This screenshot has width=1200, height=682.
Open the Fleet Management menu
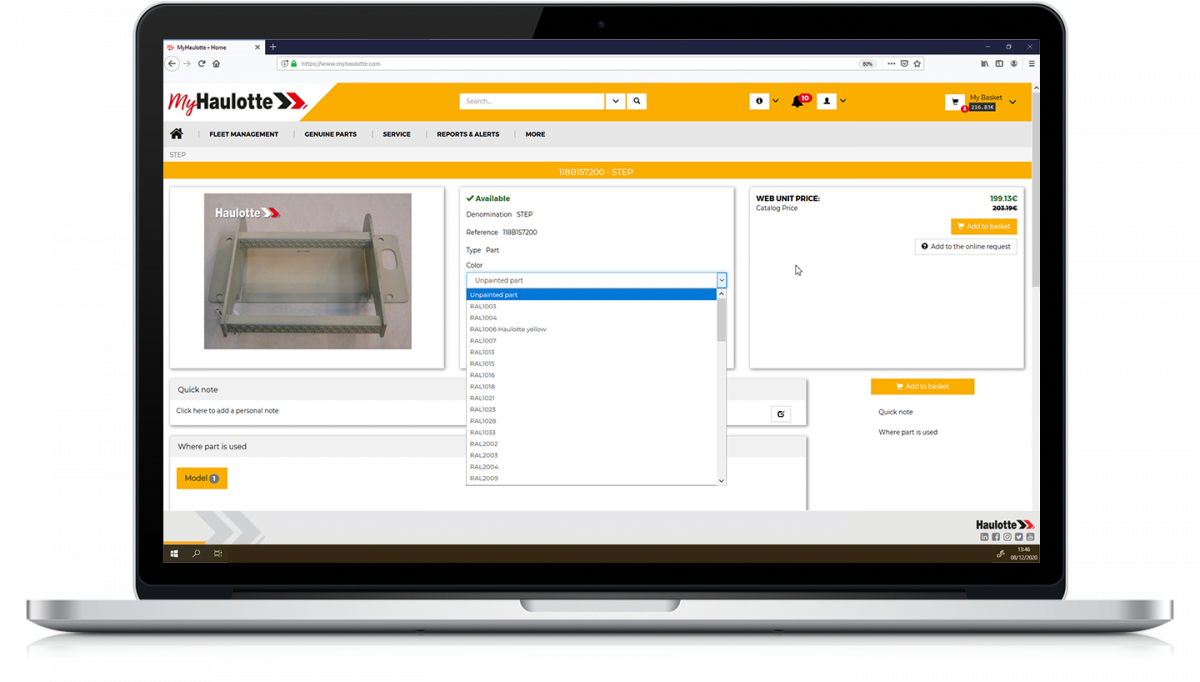tap(244, 134)
